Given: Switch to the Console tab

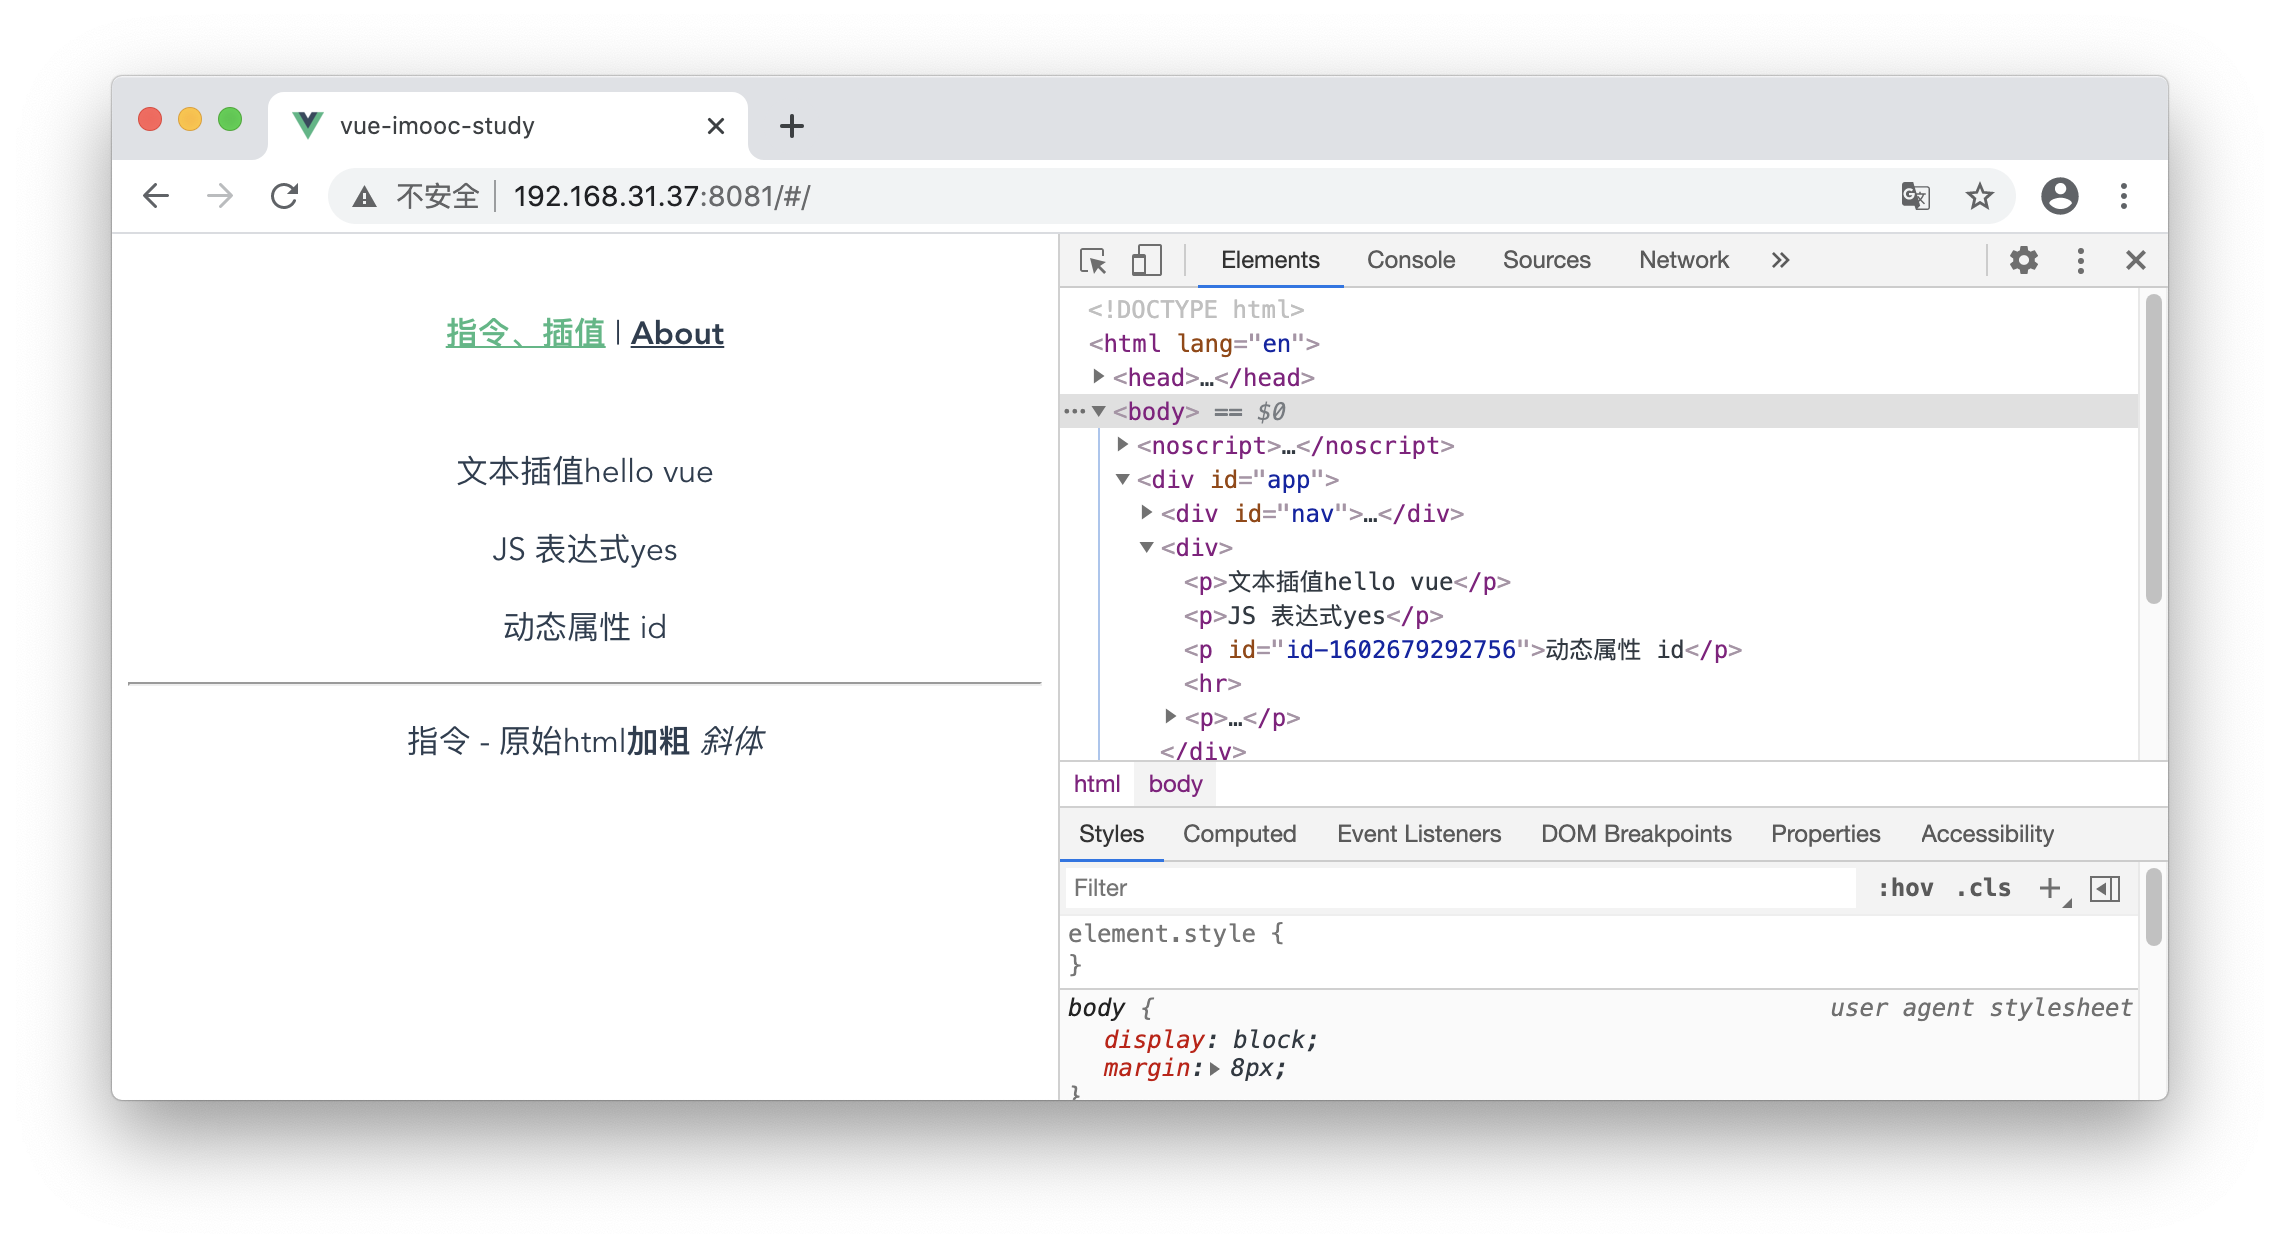Looking at the screenshot, I should 1410,261.
